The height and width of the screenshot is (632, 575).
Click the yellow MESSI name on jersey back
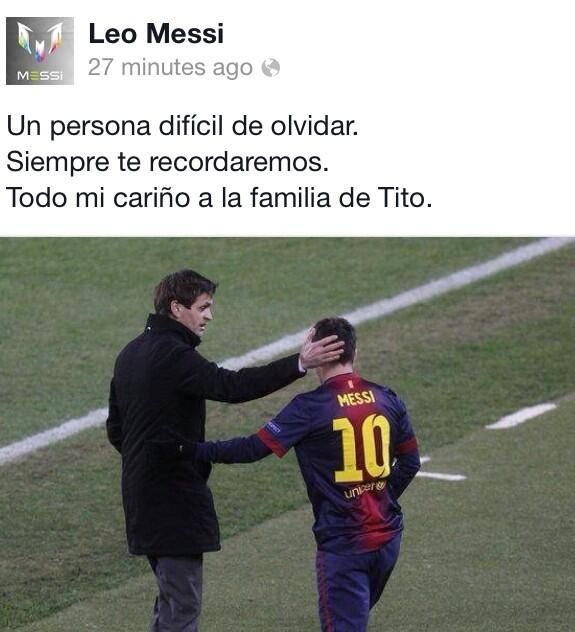356,399
